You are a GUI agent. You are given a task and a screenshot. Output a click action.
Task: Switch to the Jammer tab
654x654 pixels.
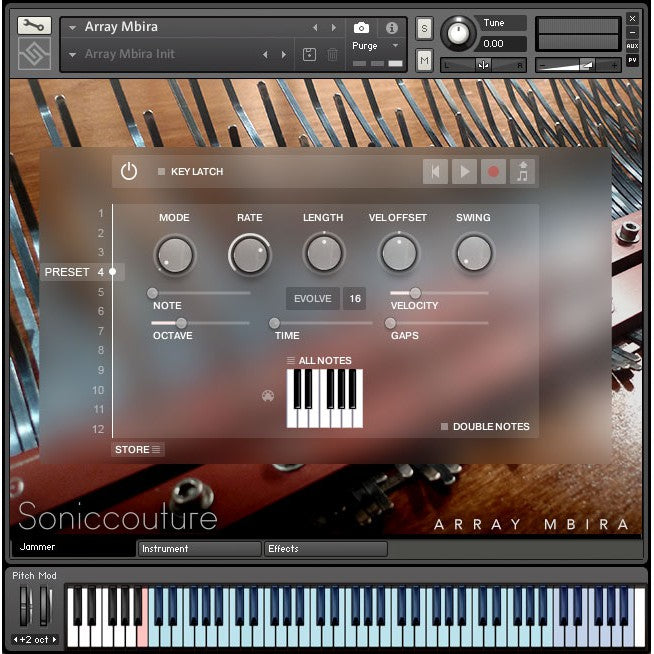point(73,547)
